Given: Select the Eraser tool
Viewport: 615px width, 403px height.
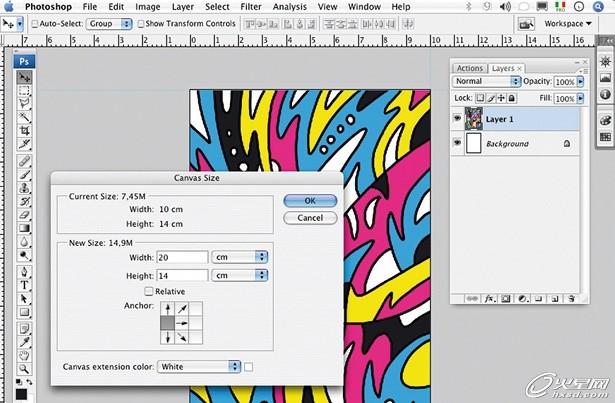Looking at the screenshot, I should click(x=24, y=215).
